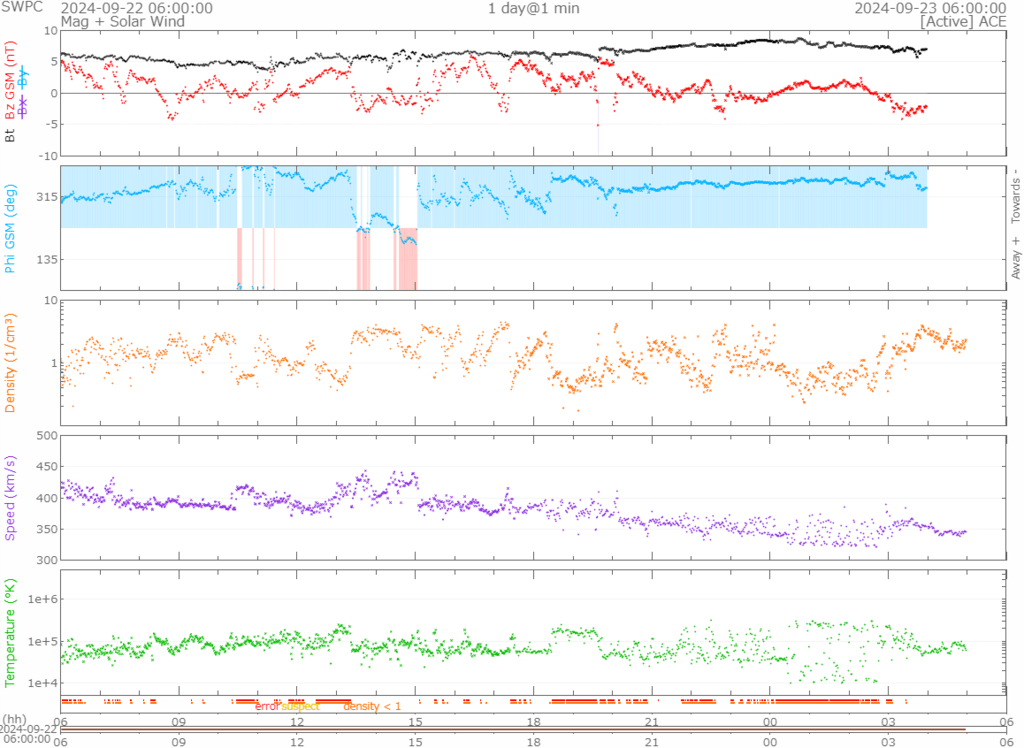Open the '[Active] ACE' spacecraft source selector
The width and height of the screenshot is (1024, 748).
click(963, 21)
